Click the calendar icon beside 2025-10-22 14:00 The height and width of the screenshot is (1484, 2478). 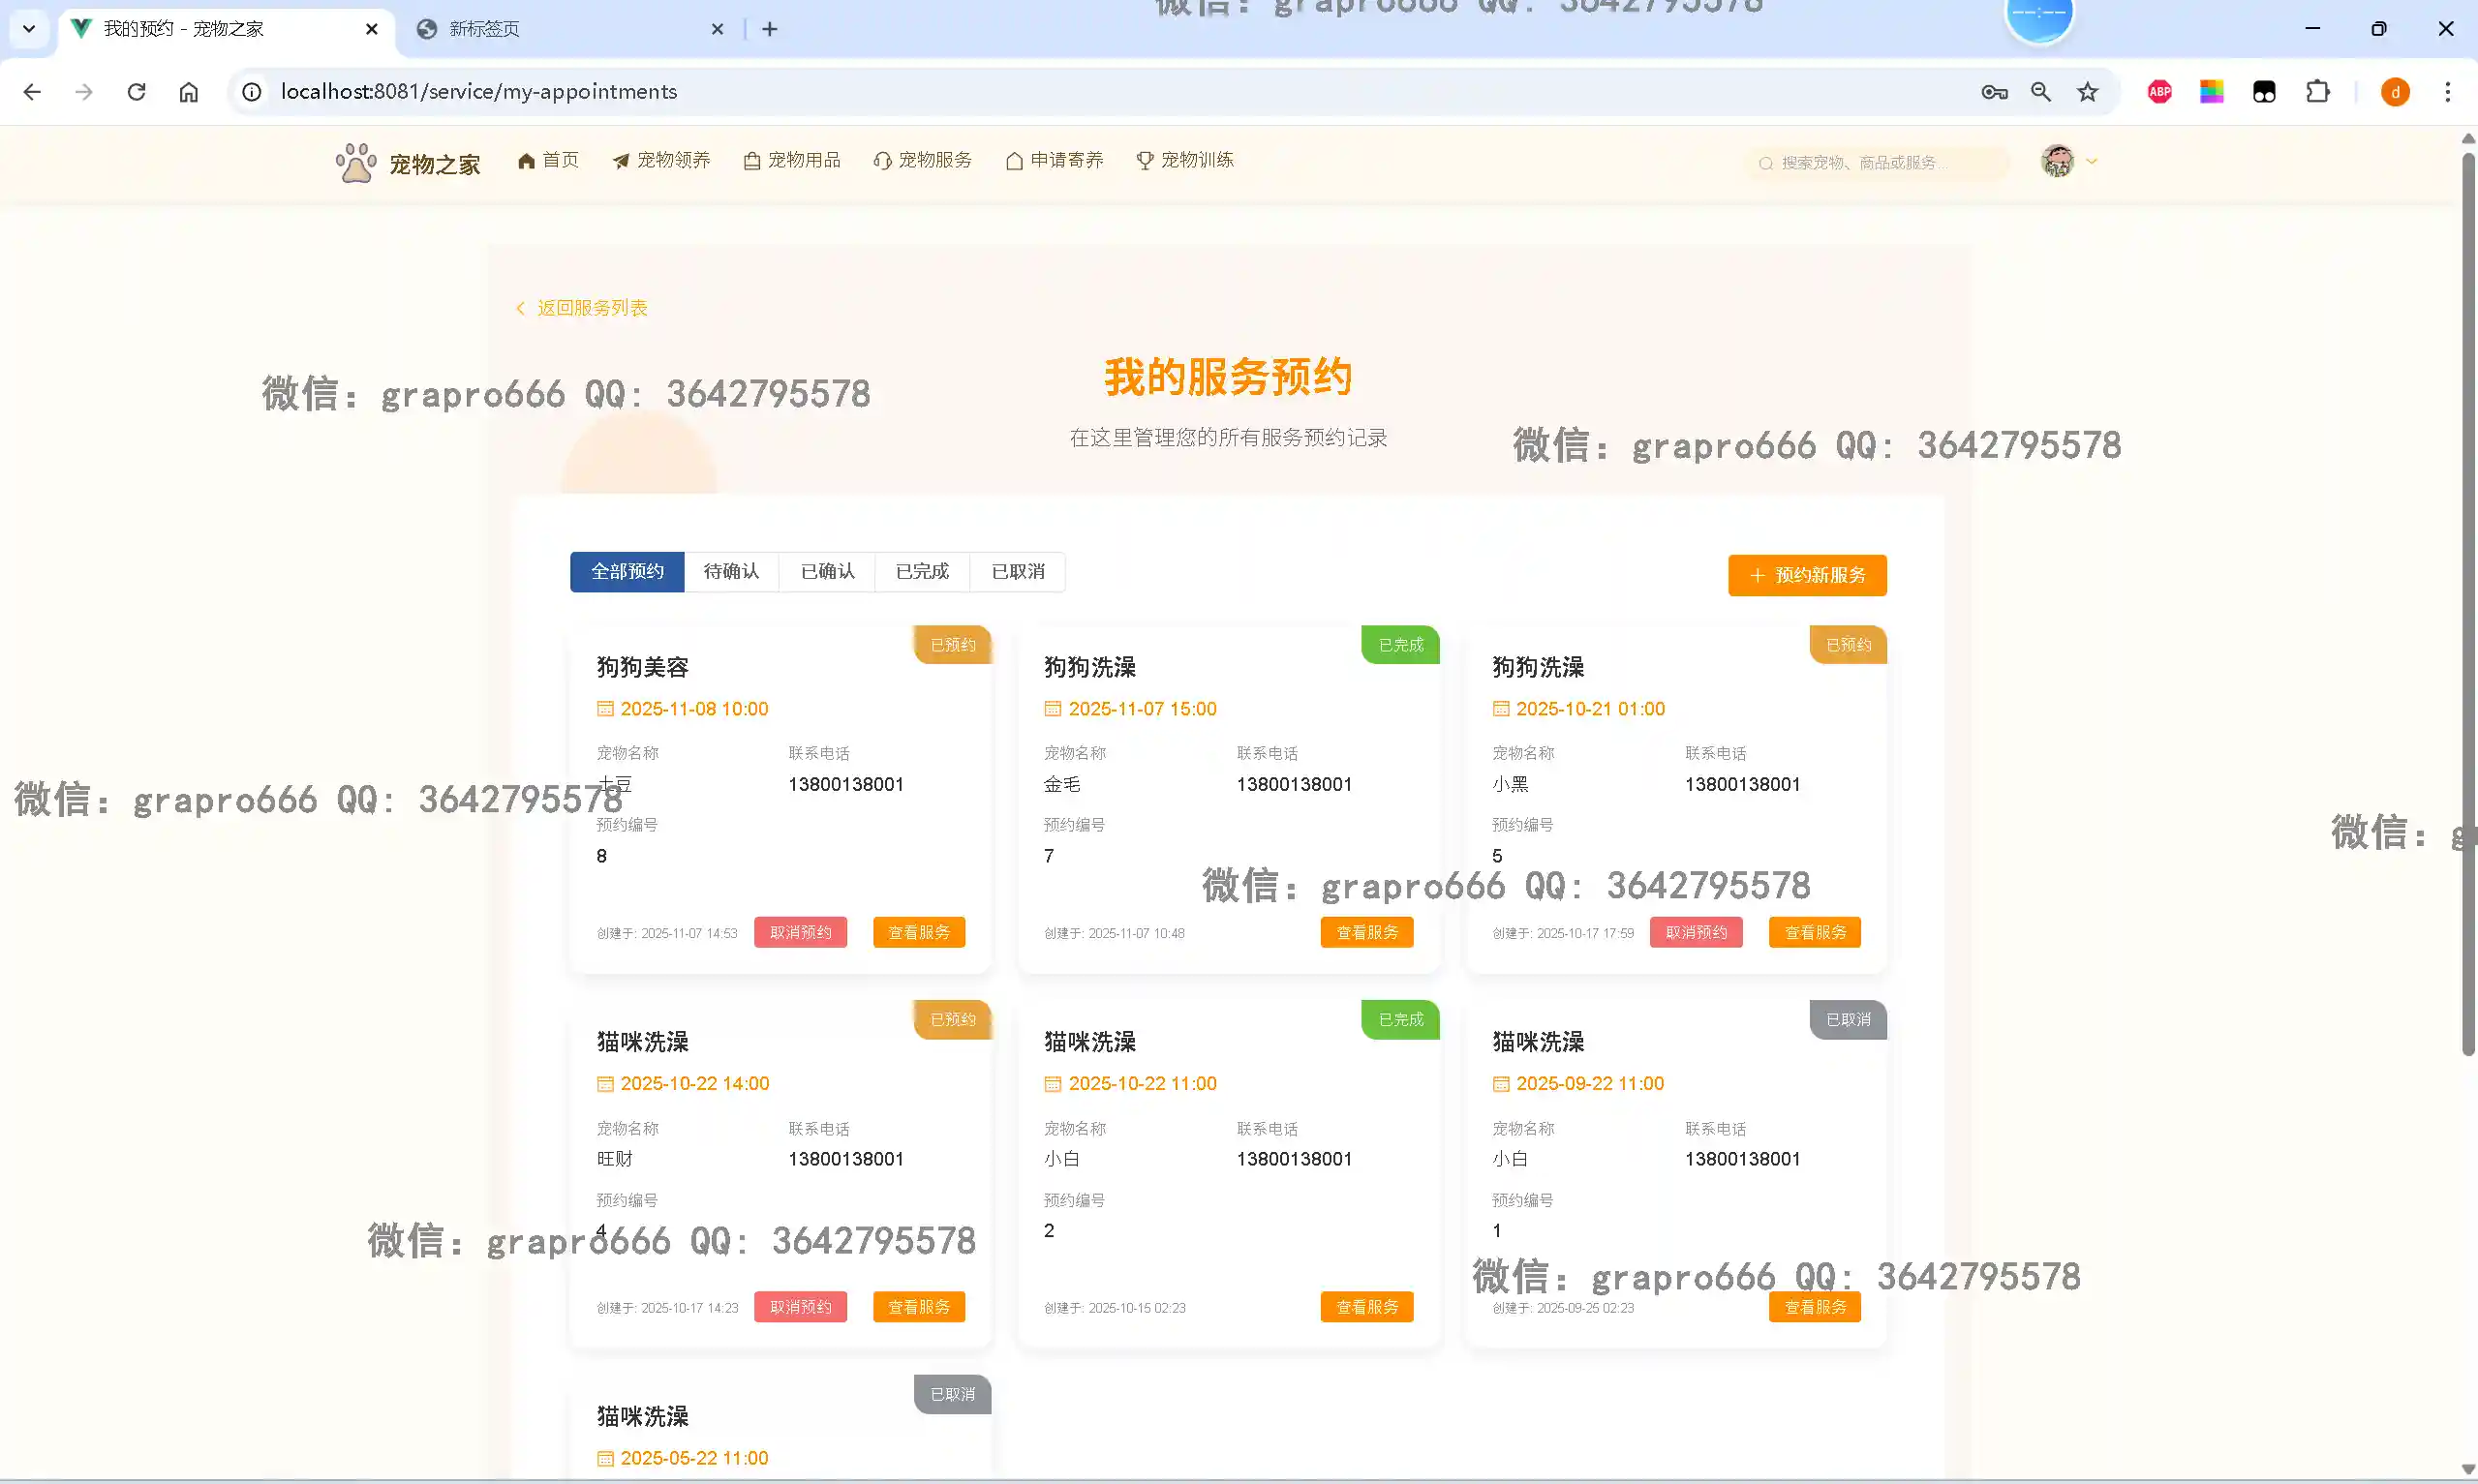click(605, 1084)
